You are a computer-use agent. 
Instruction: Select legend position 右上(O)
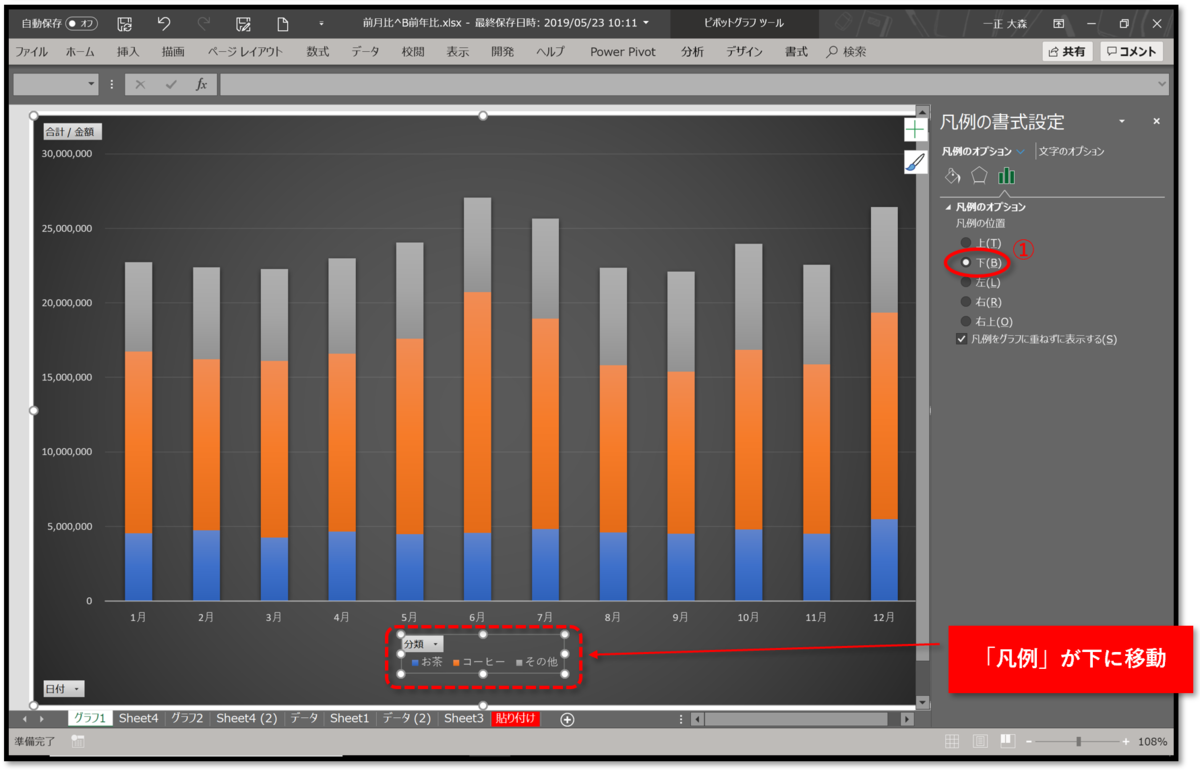(x=965, y=321)
